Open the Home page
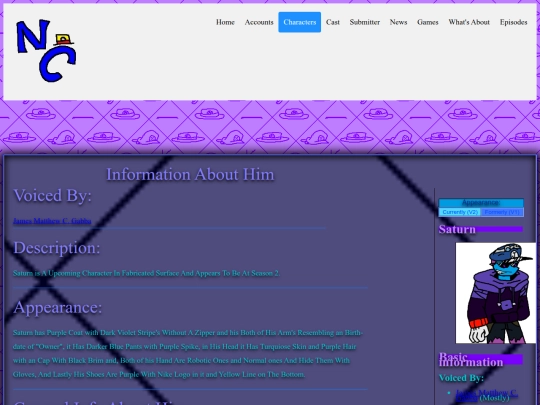 tap(225, 22)
